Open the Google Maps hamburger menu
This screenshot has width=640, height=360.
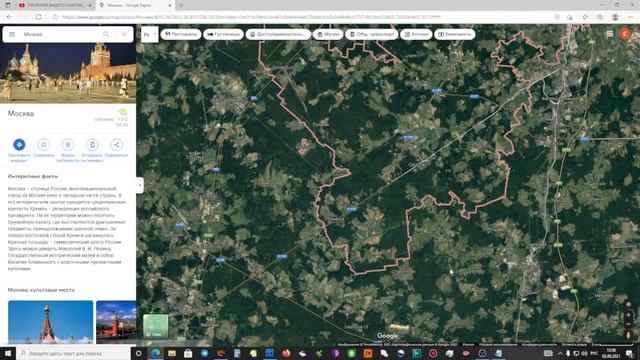tap(12, 34)
